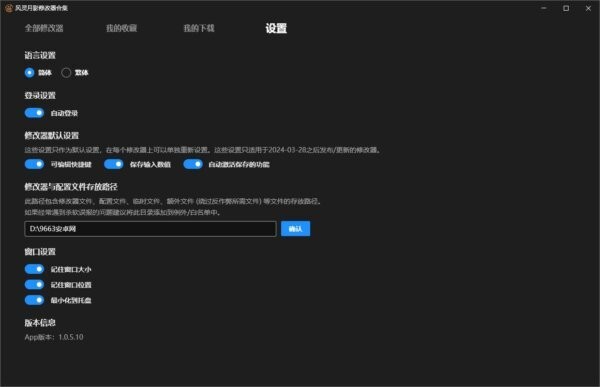
Task: Close the application window
Action: point(588,8)
